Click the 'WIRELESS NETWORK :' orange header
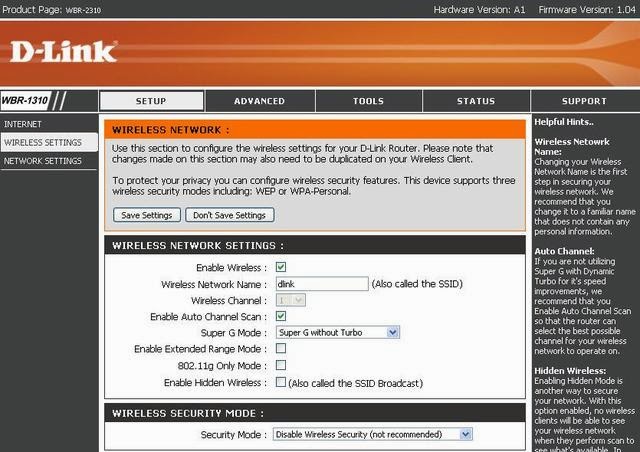 171,130
